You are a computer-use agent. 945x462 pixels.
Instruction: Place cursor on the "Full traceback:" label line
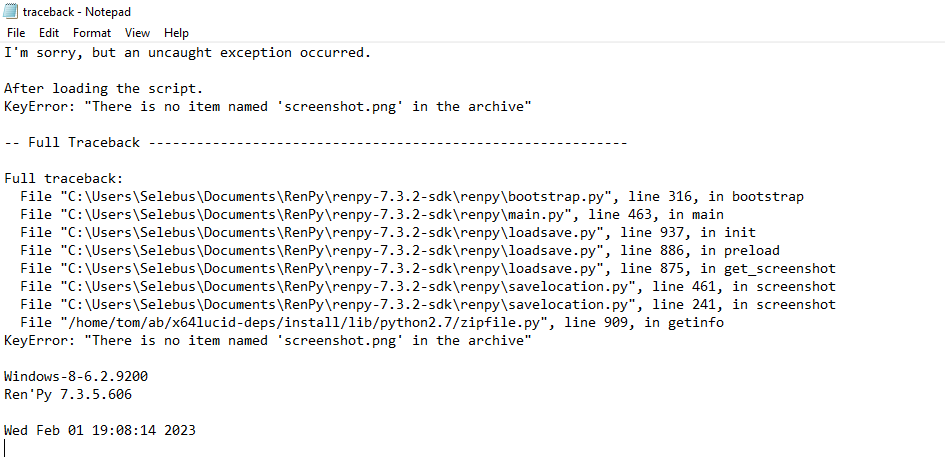64,179
